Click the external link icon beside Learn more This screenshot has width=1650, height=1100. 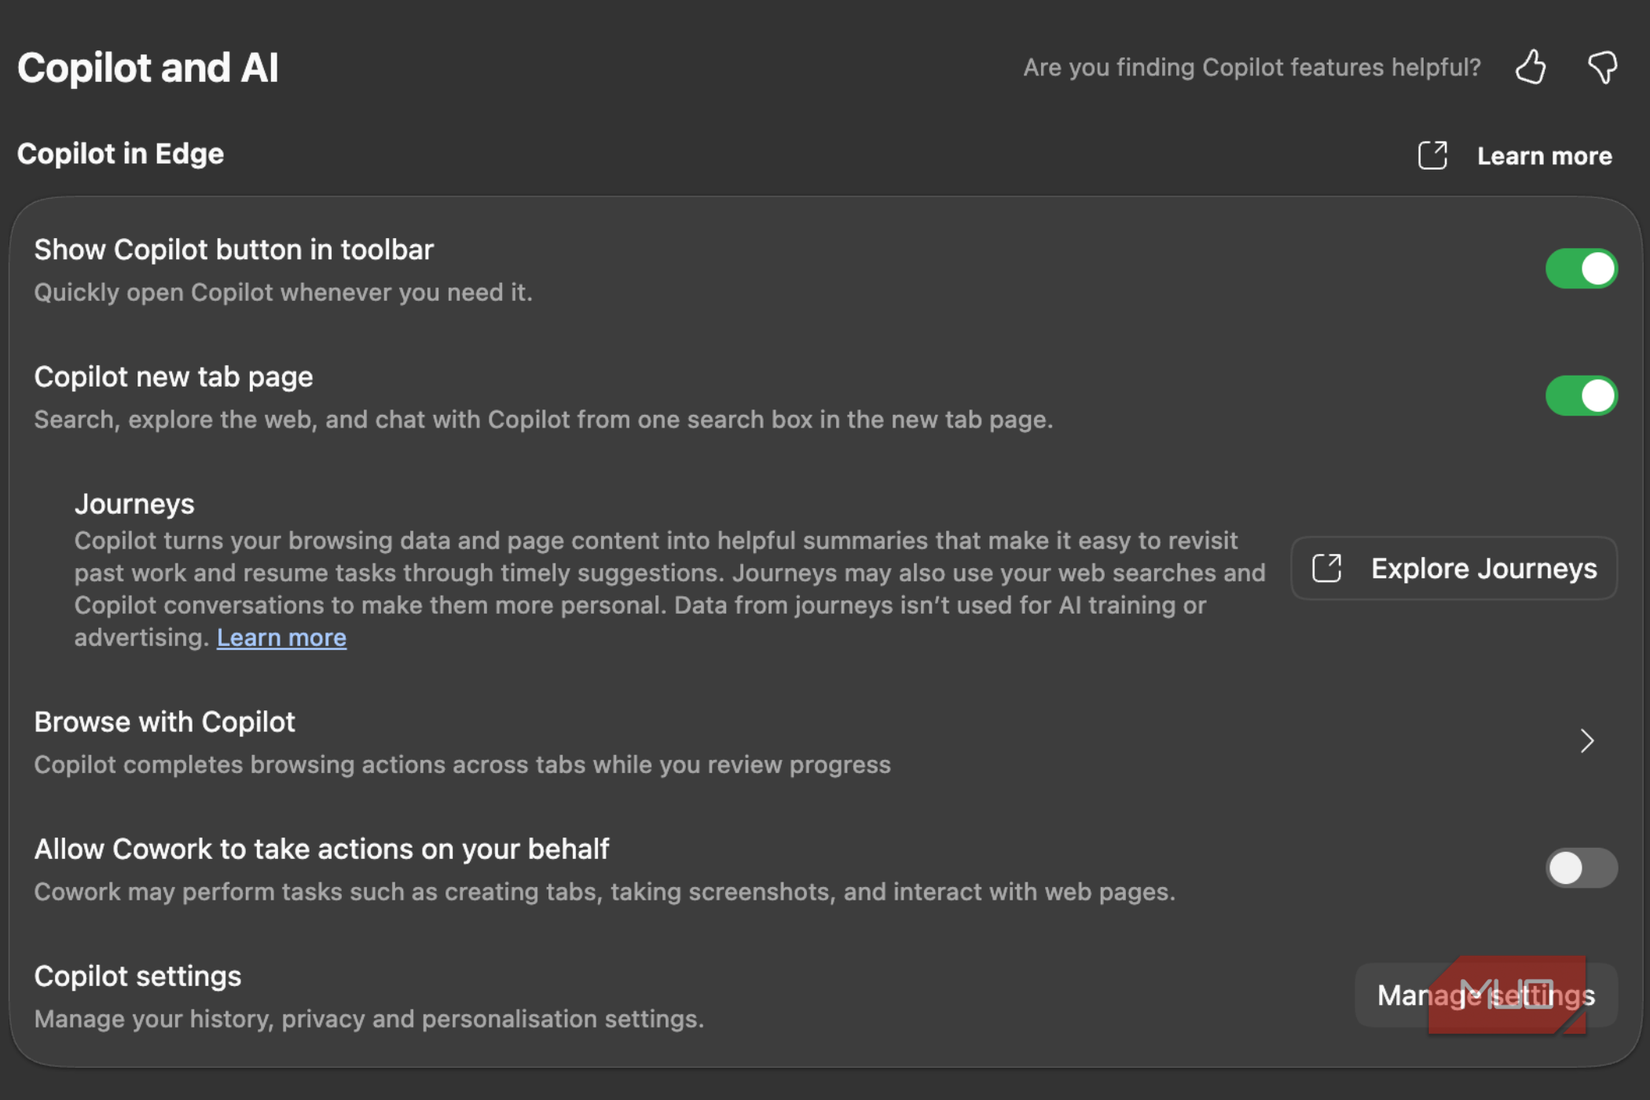pos(1432,155)
